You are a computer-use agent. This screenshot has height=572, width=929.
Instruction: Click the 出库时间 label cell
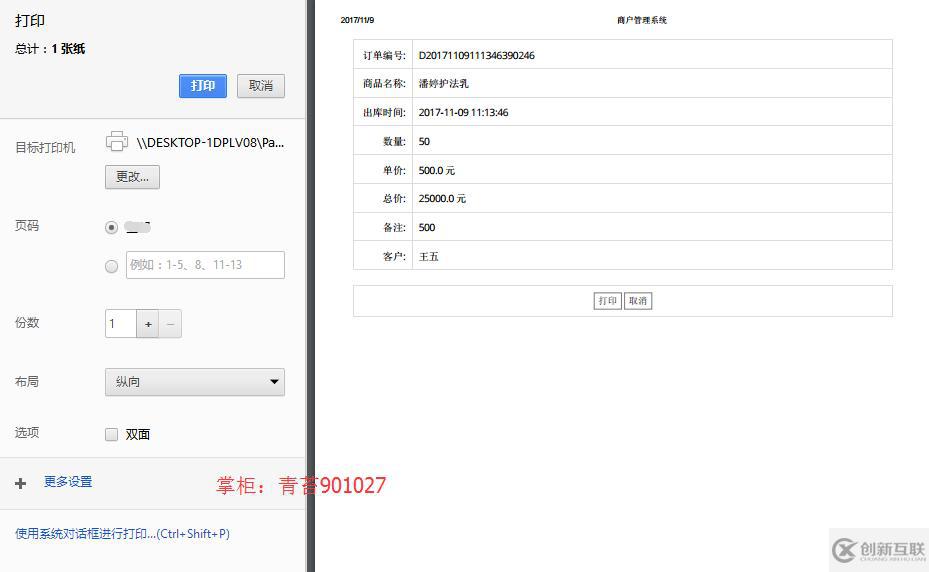383,113
